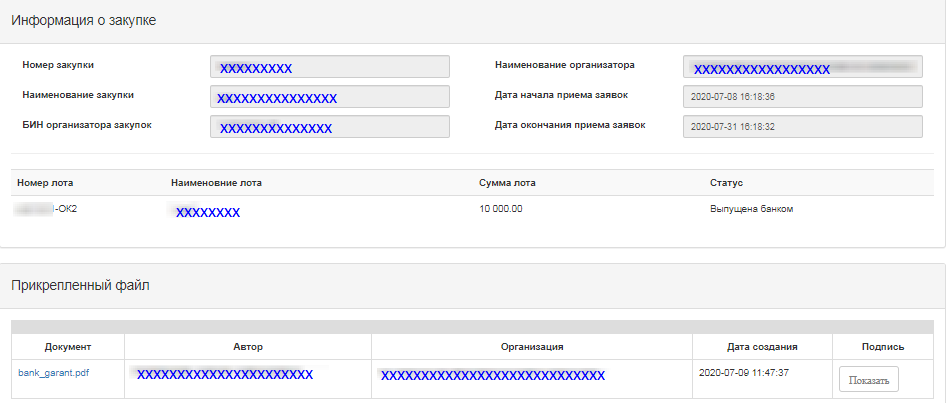946x403 pixels.
Task: Click the Наименовние лота column header
Action: [x=216, y=183]
